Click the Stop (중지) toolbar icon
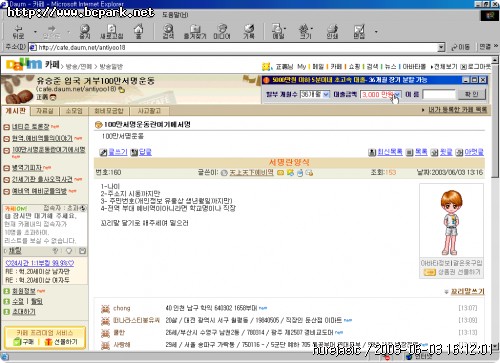 pos(85,31)
